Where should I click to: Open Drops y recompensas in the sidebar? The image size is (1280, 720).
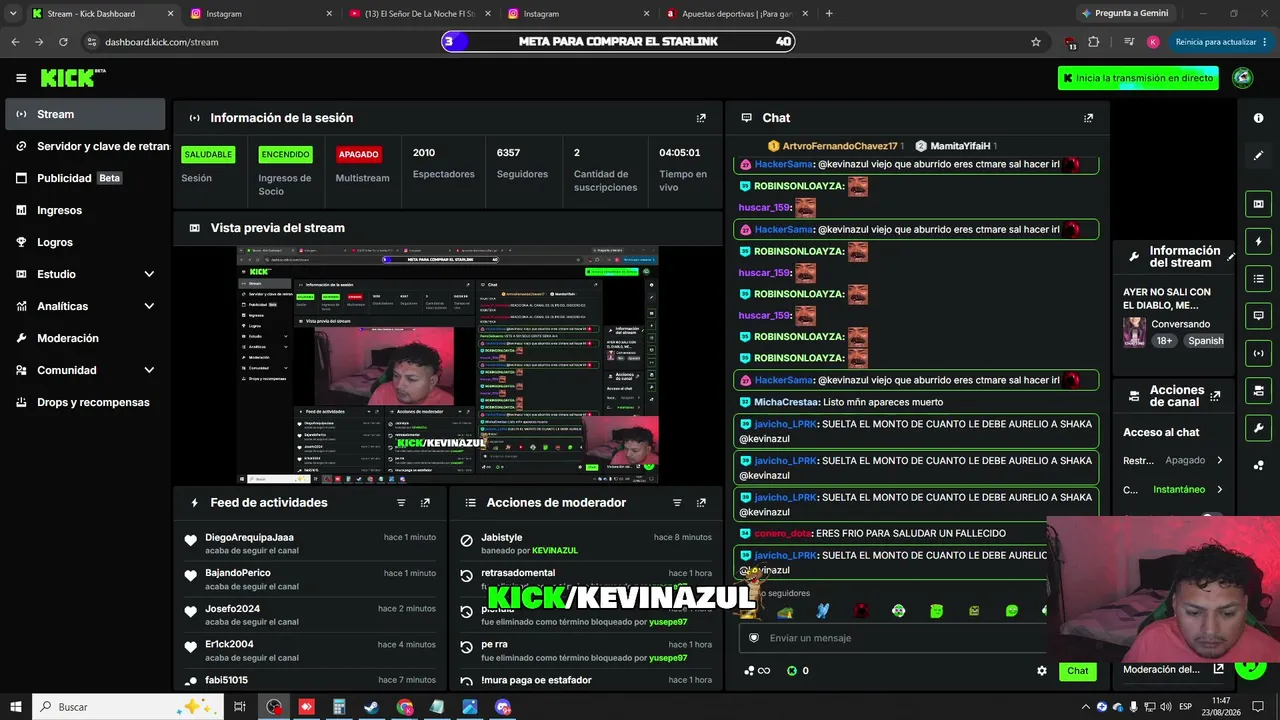pyautogui.click(x=85, y=402)
